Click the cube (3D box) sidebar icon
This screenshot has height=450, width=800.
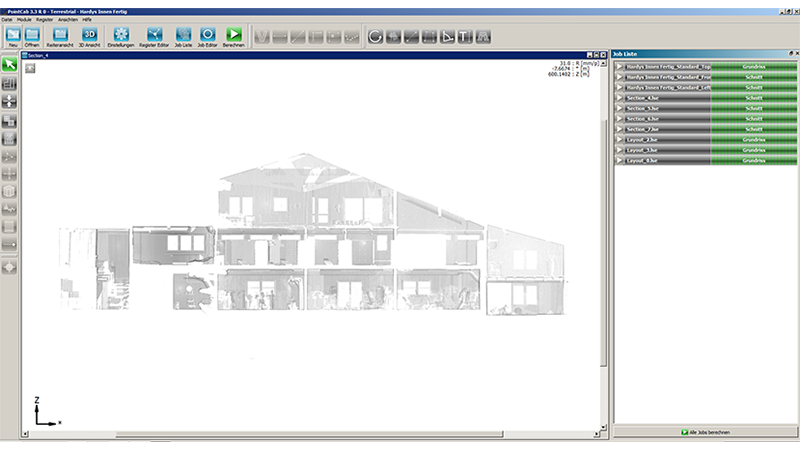(9, 191)
